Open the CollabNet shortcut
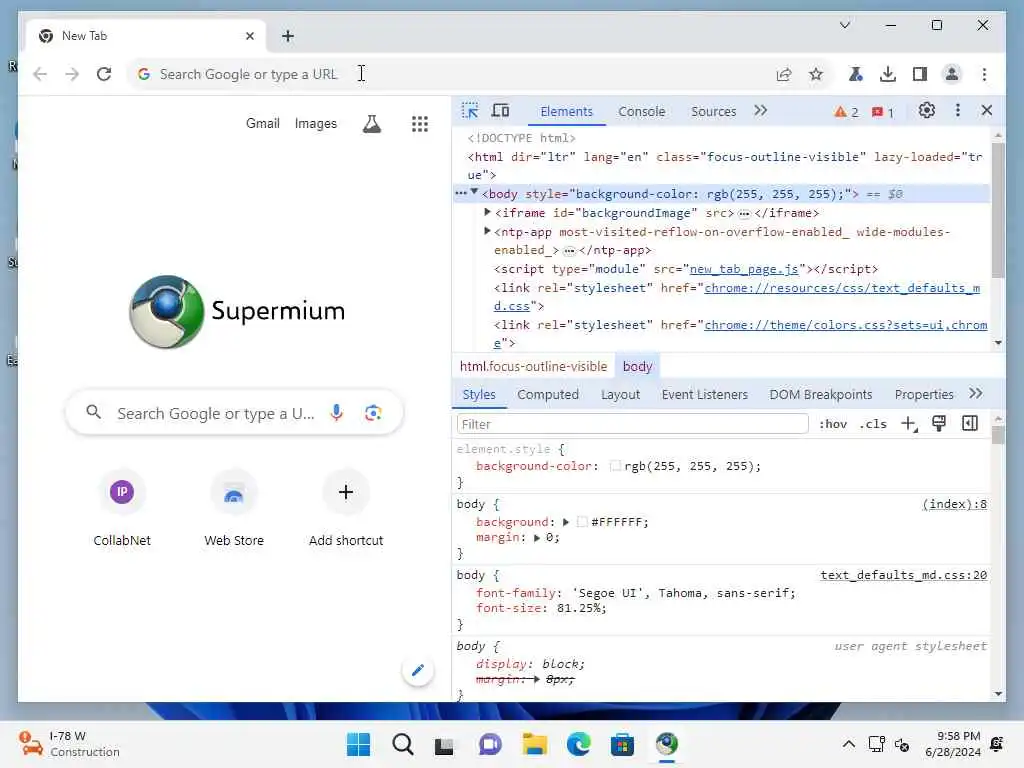Screen dimensions: 1024x768 [121, 509]
